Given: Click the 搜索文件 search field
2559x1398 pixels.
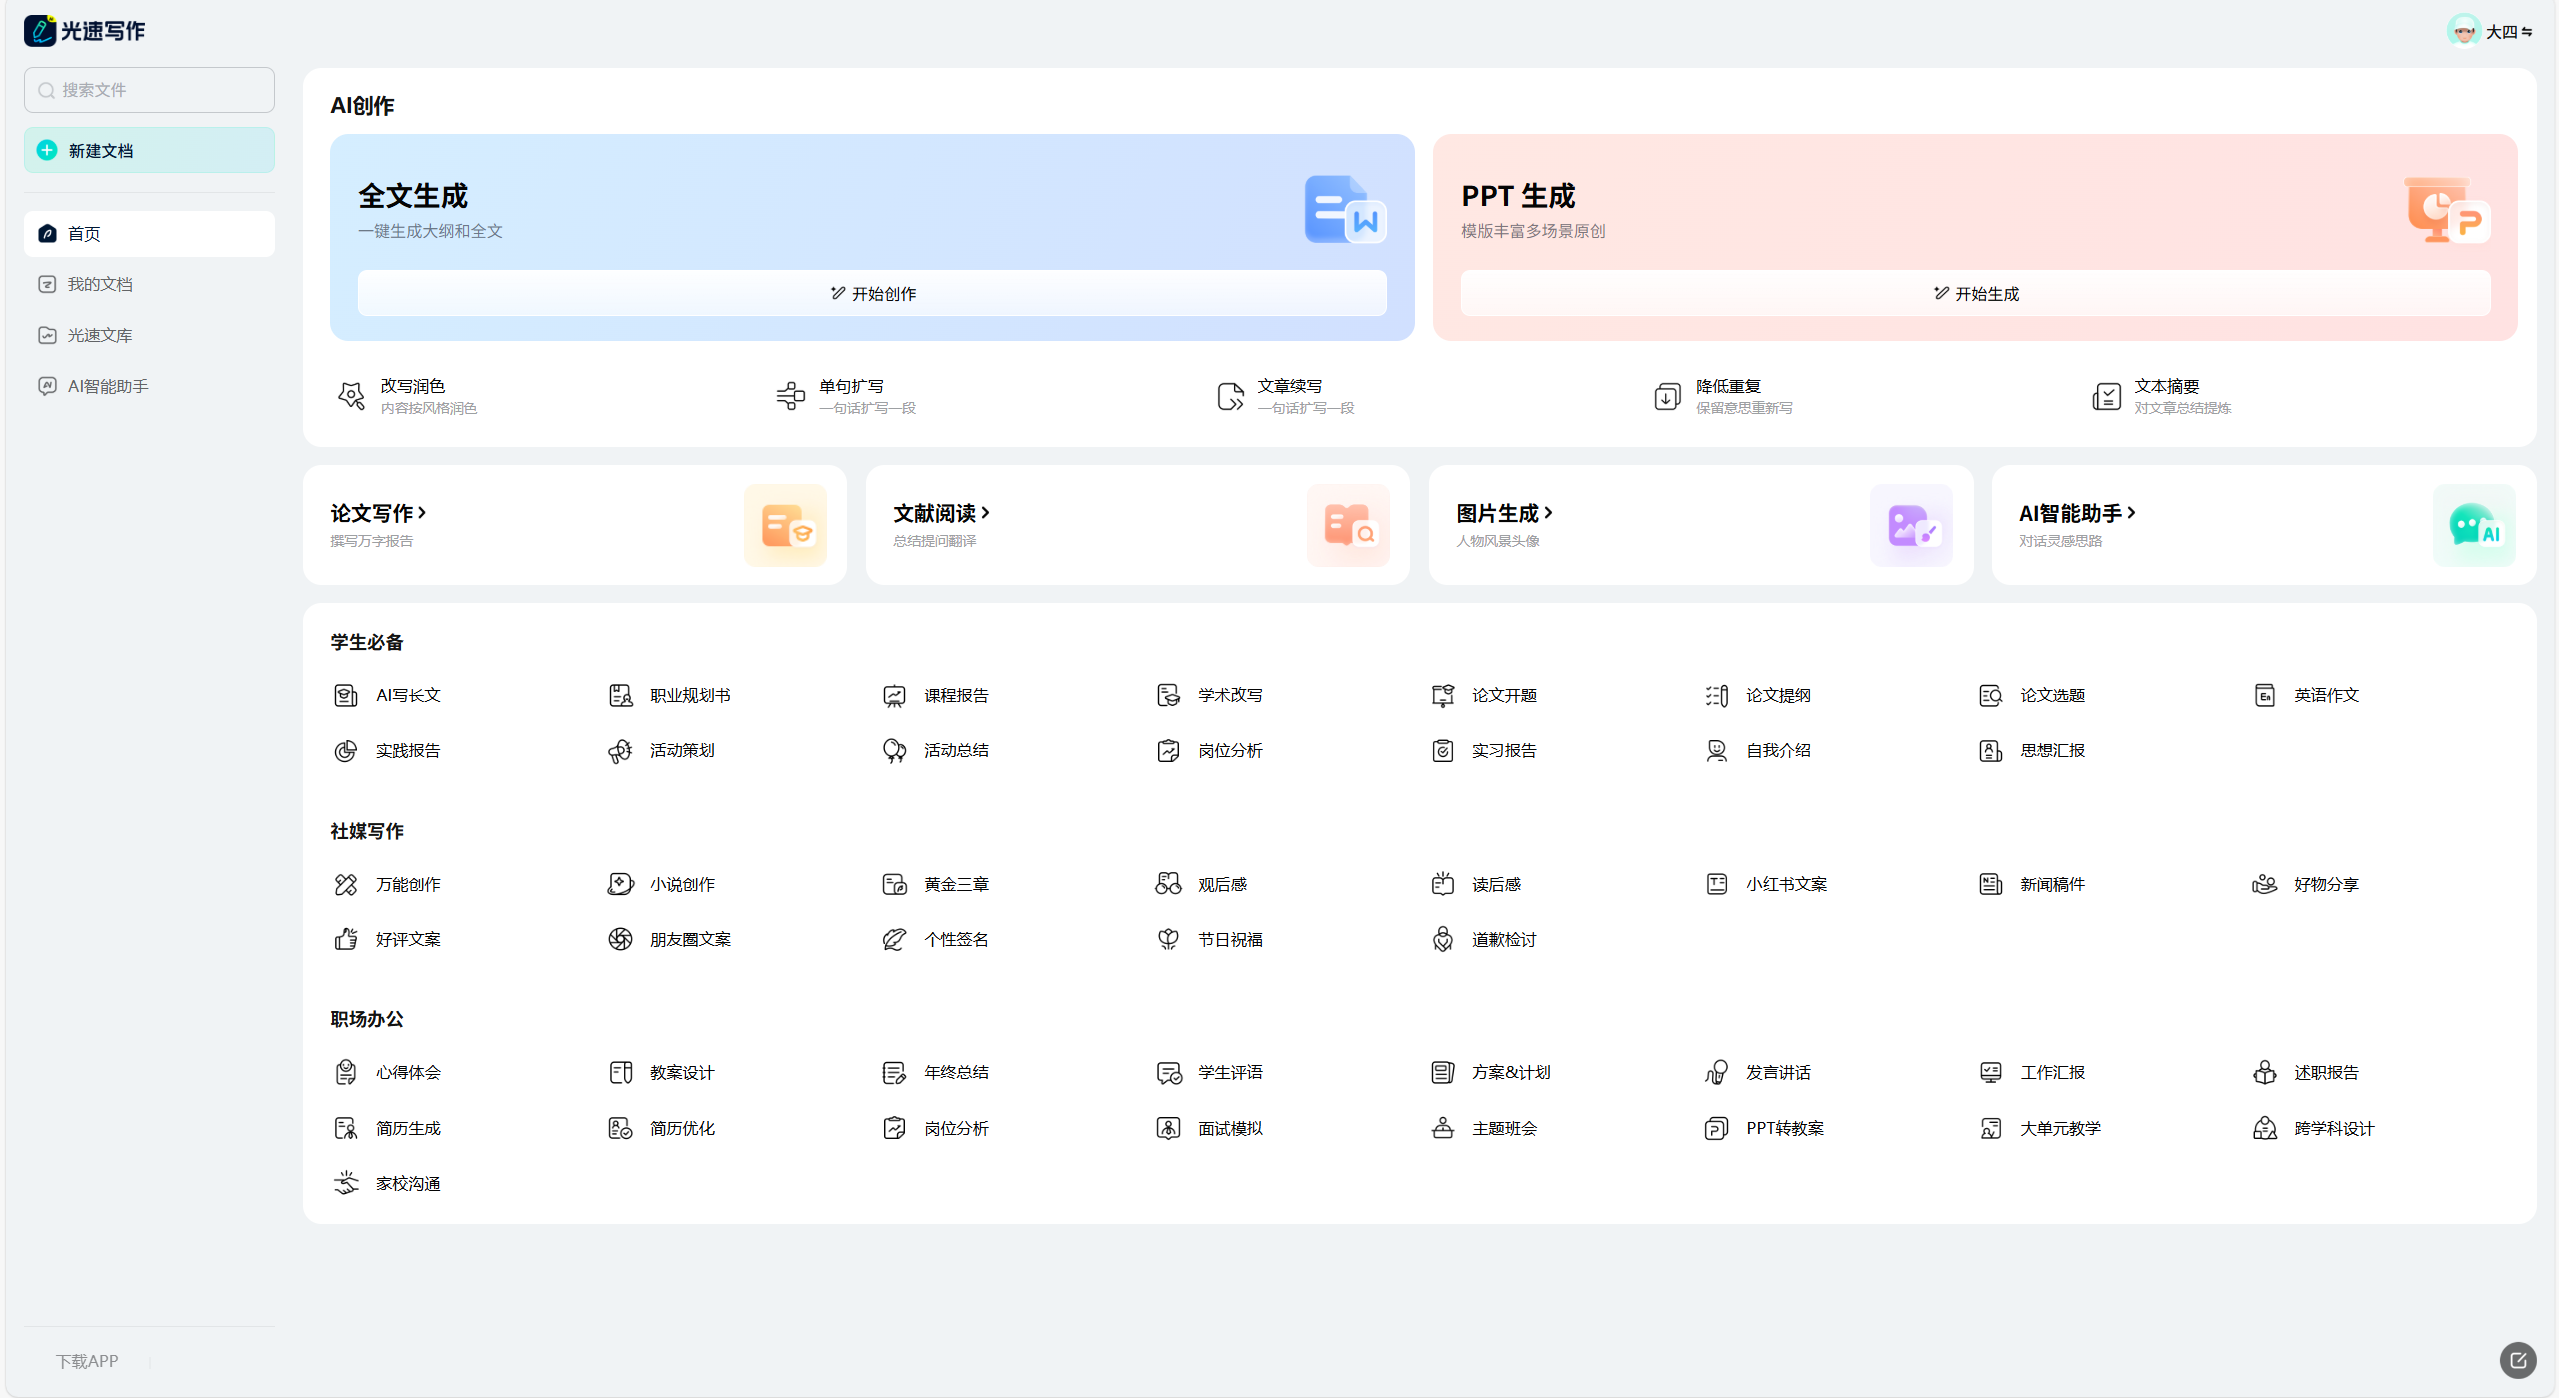Looking at the screenshot, I should (x=149, y=90).
